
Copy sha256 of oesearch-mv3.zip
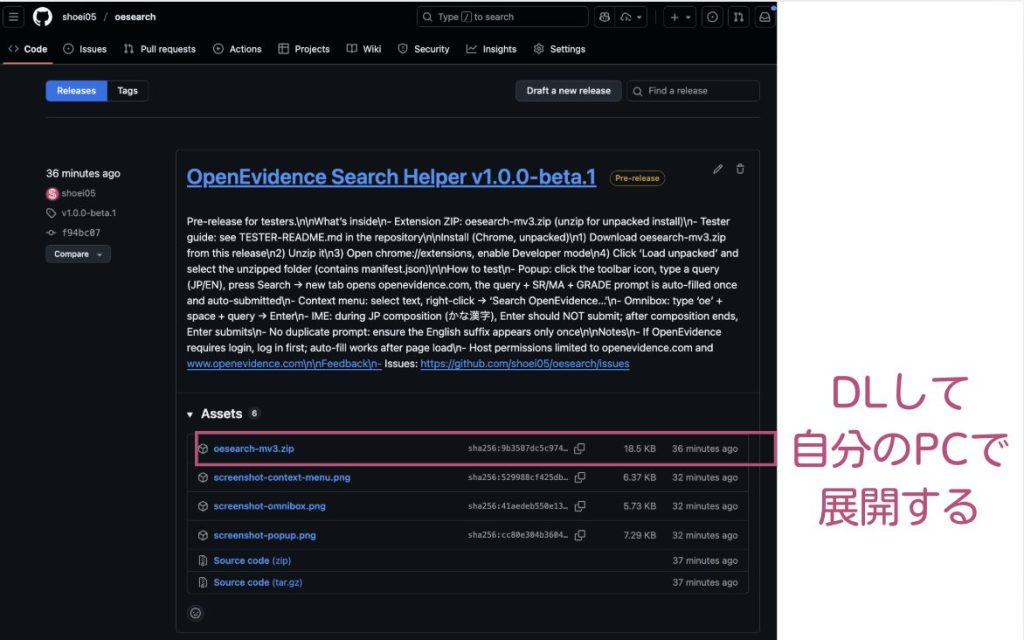point(580,449)
